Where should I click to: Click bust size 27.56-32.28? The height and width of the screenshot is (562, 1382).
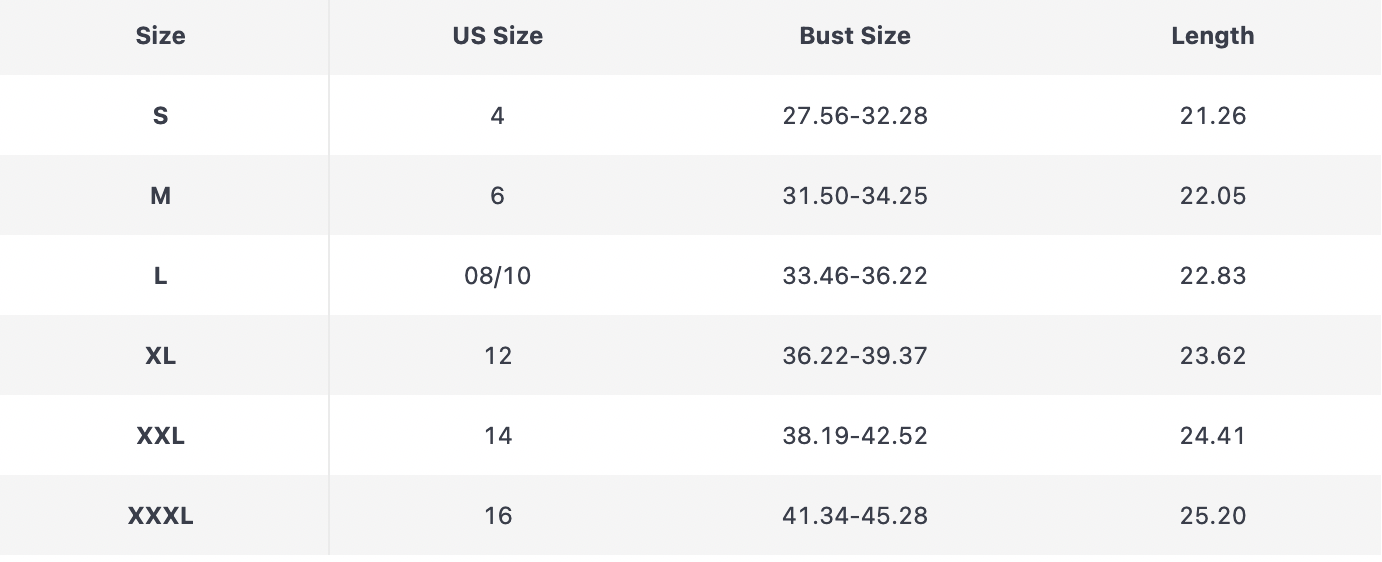click(x=855, y=116)
